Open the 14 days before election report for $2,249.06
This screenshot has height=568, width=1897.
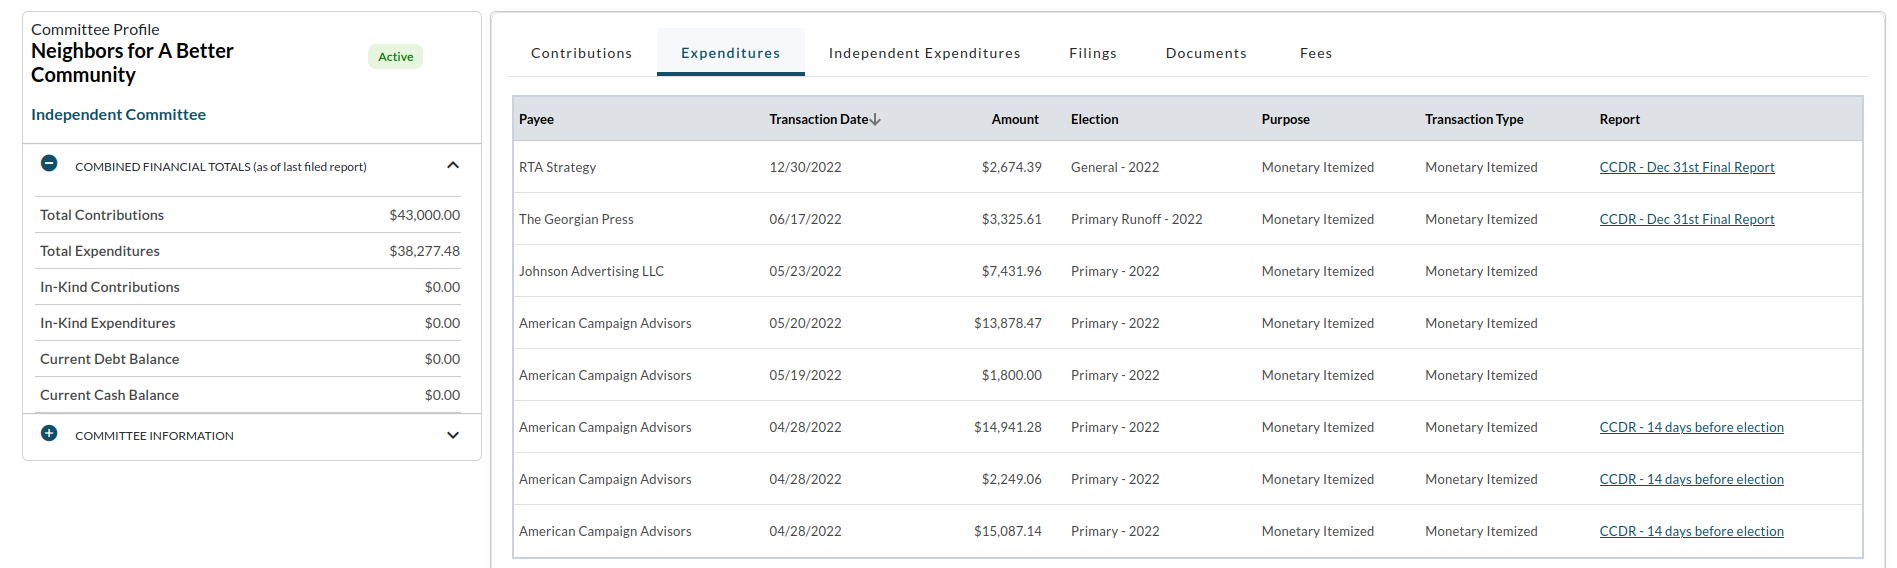tap(1691, 479)
